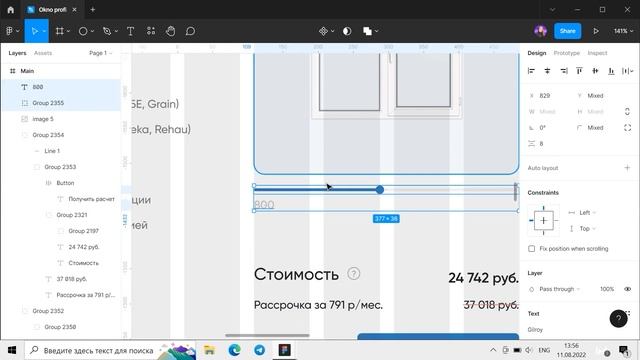Open Pen tool options dropdown arrow
Screen dimensions: 640x360
click(116, 31)
